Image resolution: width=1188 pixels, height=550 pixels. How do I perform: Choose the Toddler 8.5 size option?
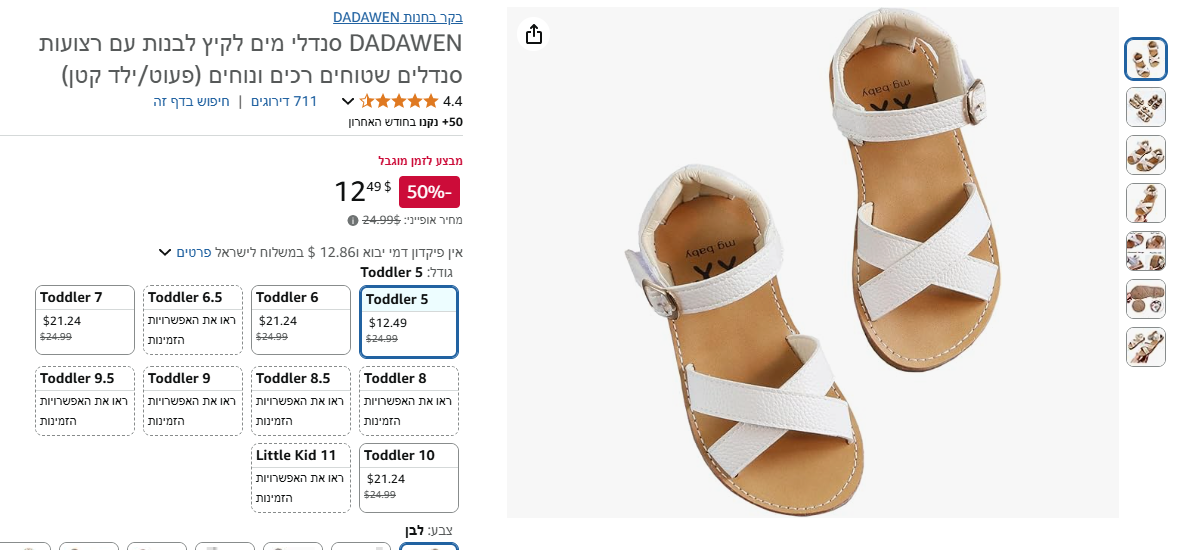coord(301,400)
